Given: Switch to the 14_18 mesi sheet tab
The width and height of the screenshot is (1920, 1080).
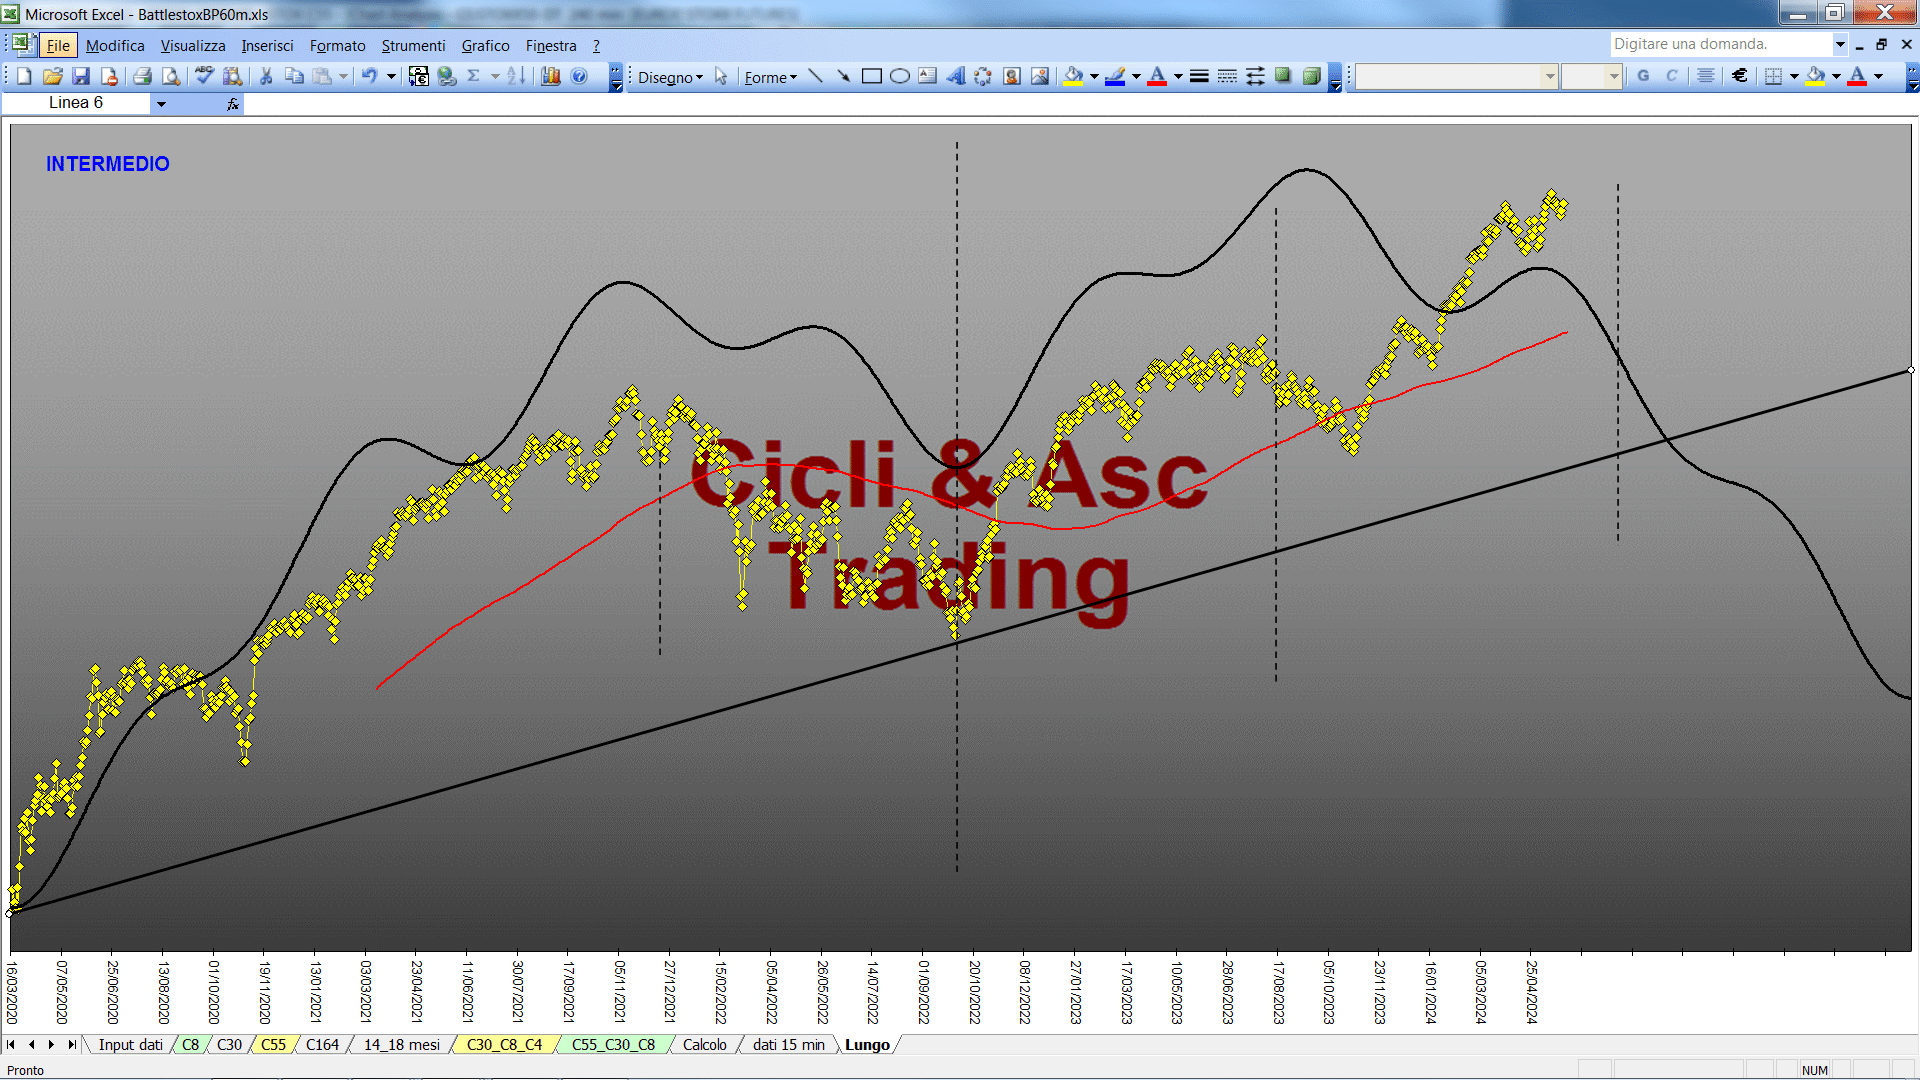Looking at the screenshot, I should [401, 1045].
